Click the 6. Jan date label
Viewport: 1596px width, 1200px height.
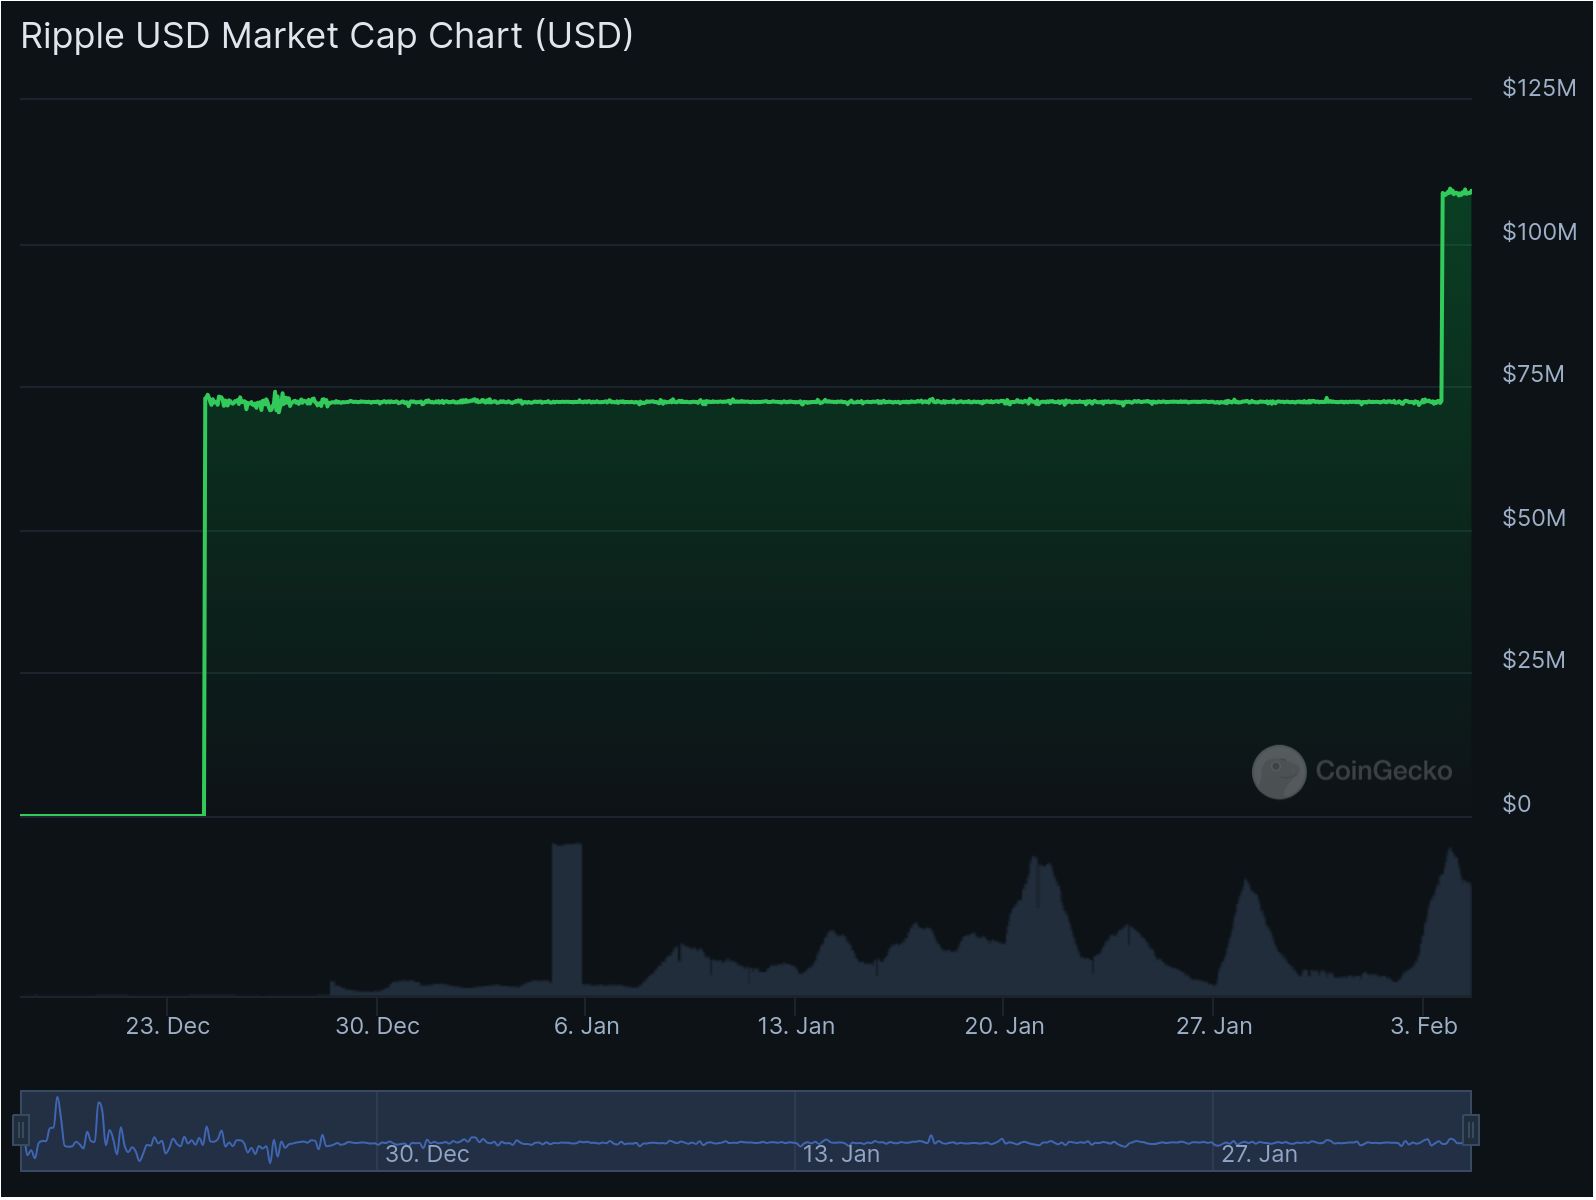(587, 1026)
